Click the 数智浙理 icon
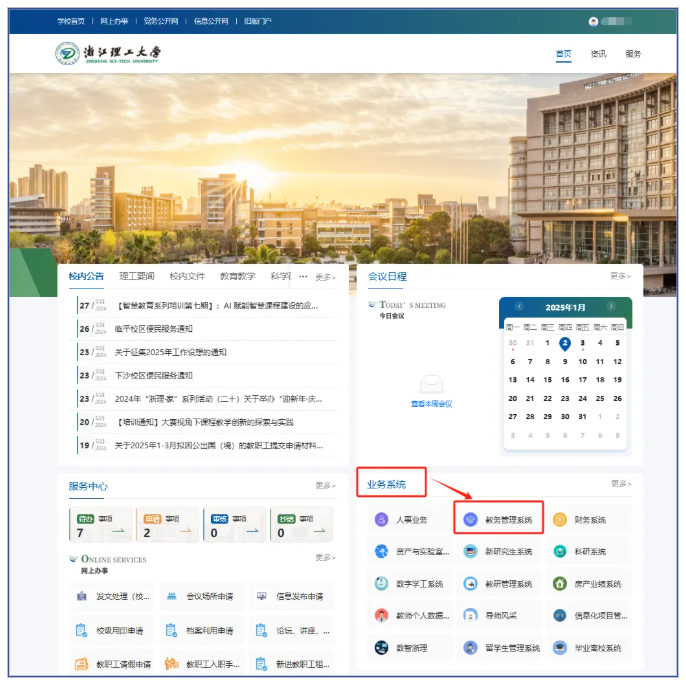Viewport: 686px width, 683px height. pos(381,648)
